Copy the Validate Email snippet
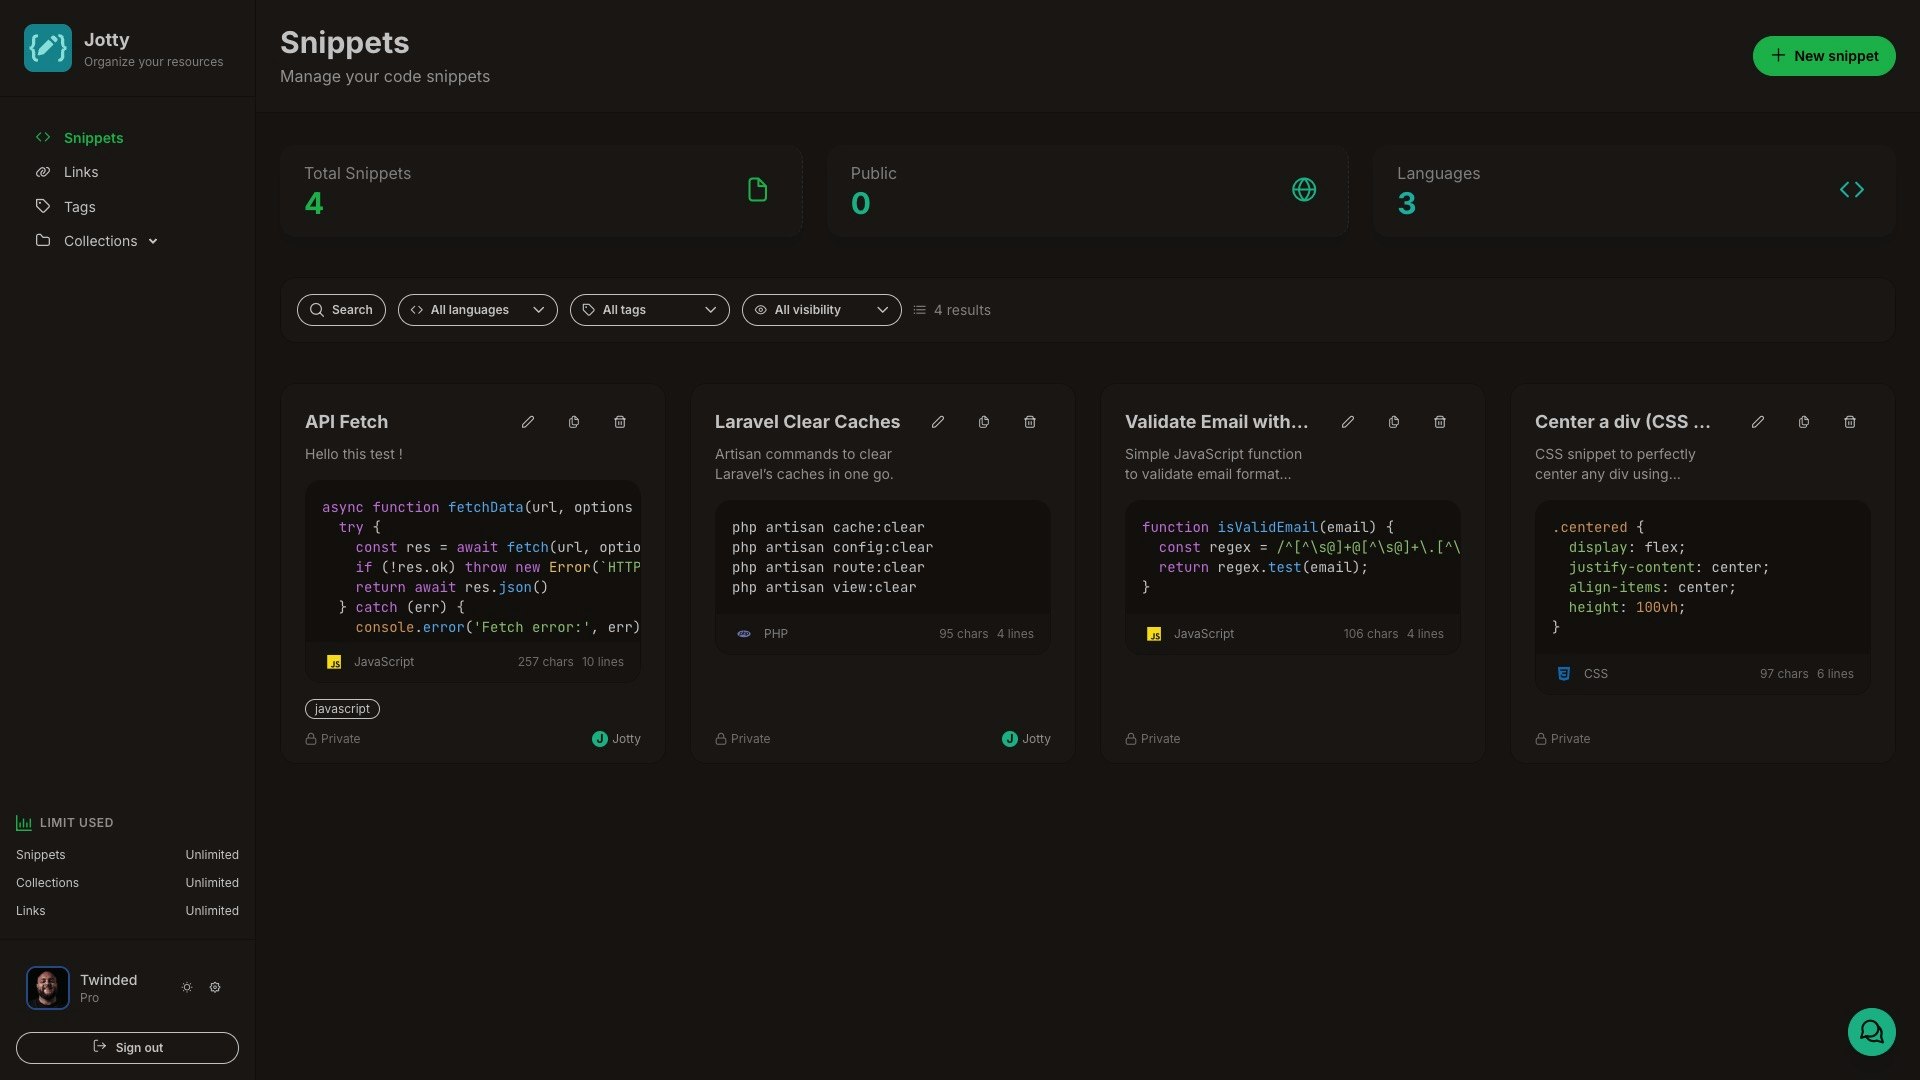1920x1080 pixels. [1394, 422]
